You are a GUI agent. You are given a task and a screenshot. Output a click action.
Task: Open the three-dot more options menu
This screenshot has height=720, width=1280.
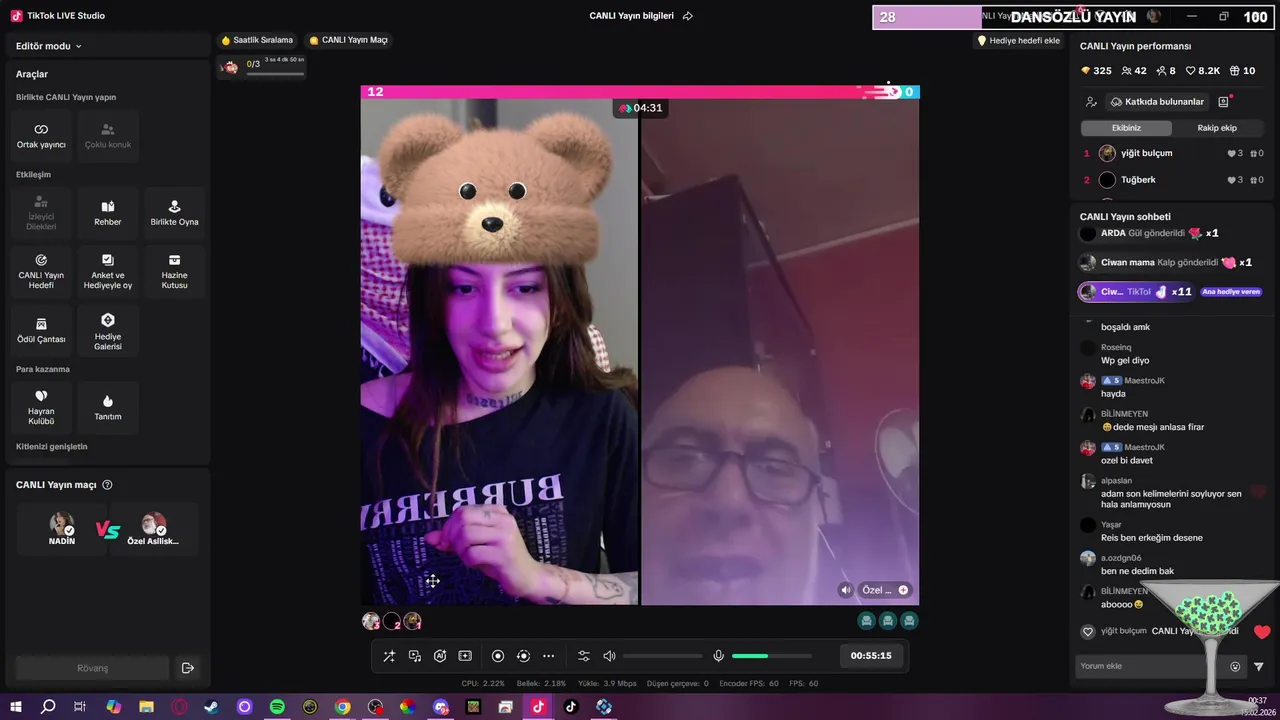pyautogui.click(x=548, y=656)
